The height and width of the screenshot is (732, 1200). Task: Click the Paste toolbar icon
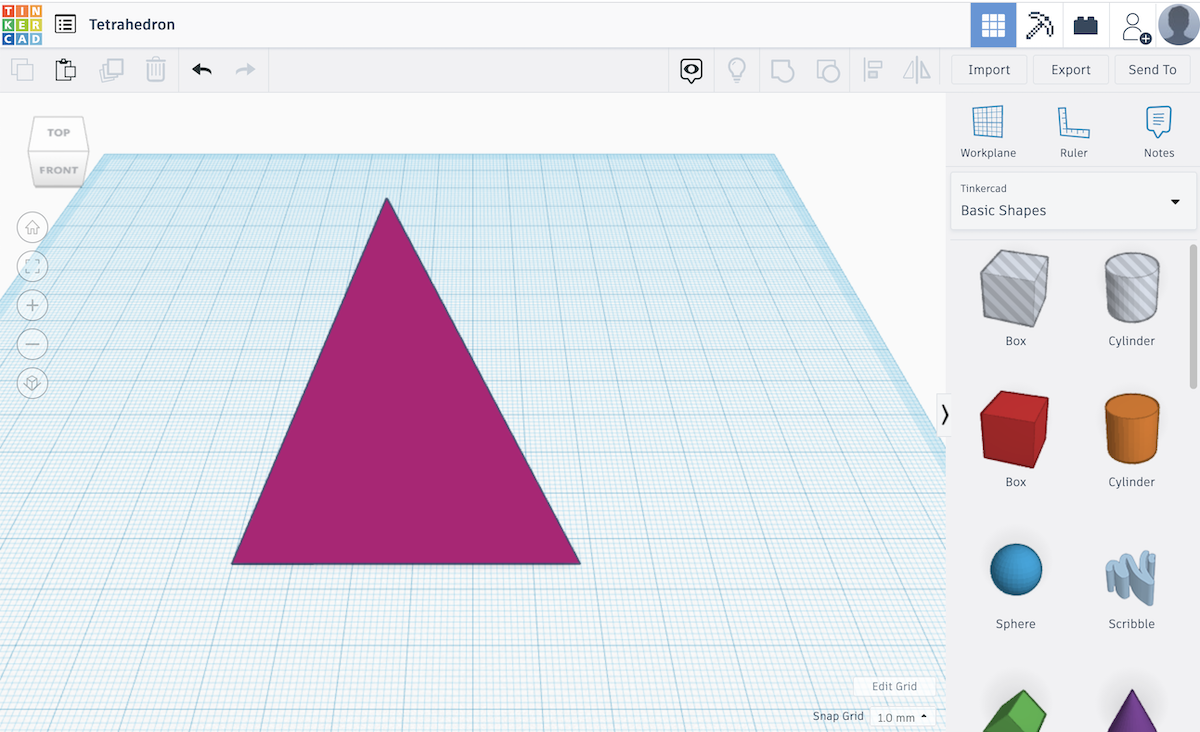pos(66,70)
